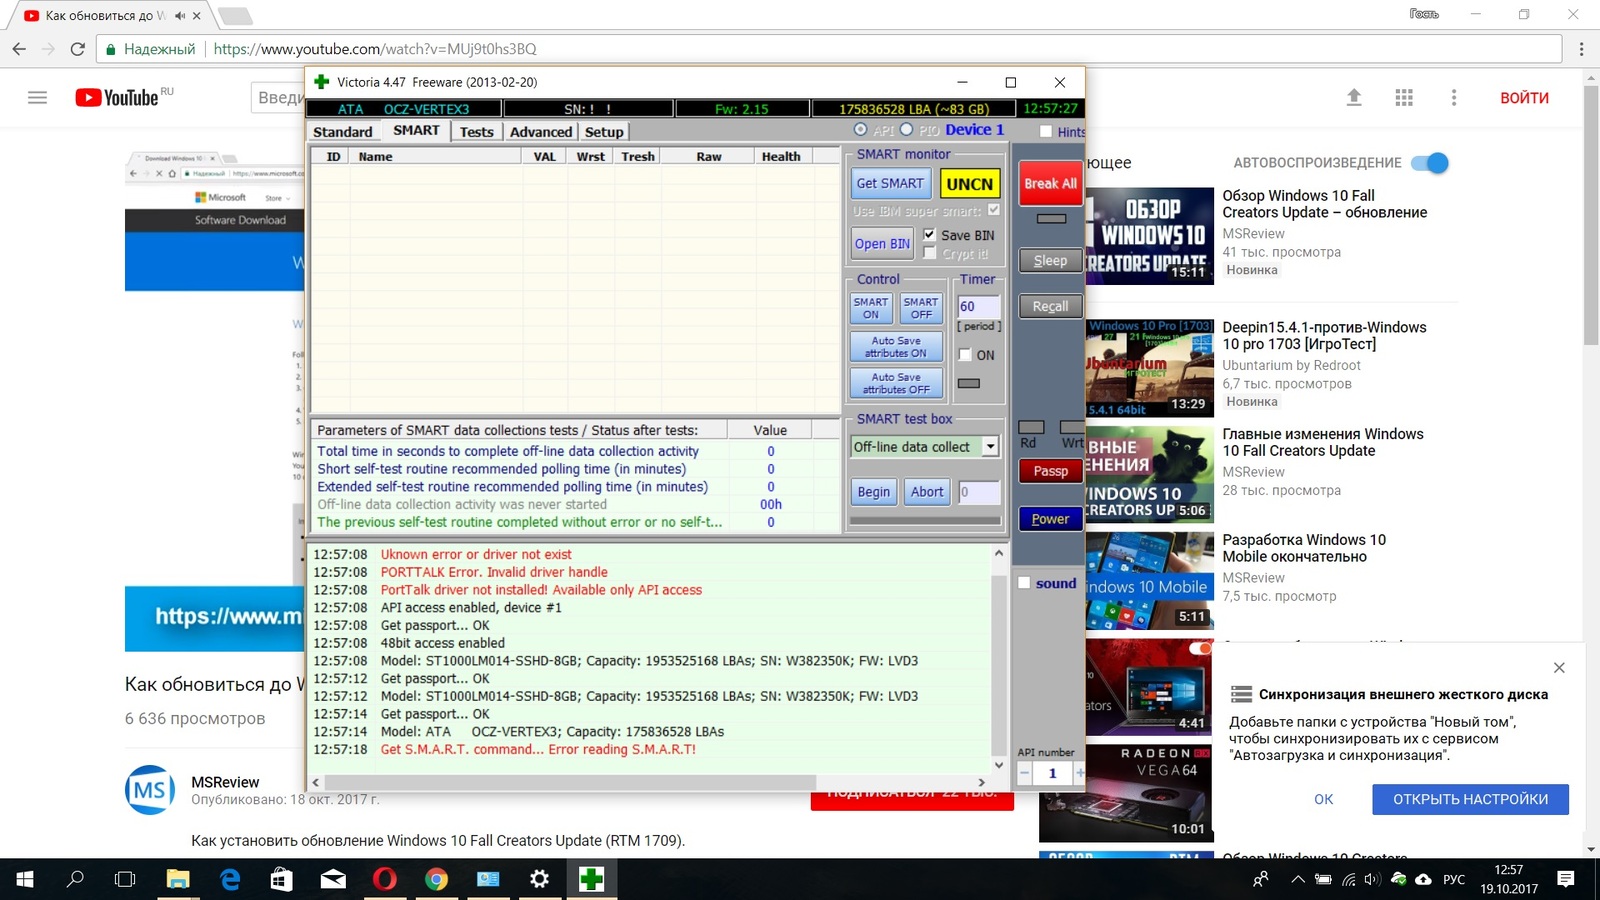Click Auto Save attributes OFF button
The height and width of the screenshot is (900, 1600).
click(x=896, y=383)
